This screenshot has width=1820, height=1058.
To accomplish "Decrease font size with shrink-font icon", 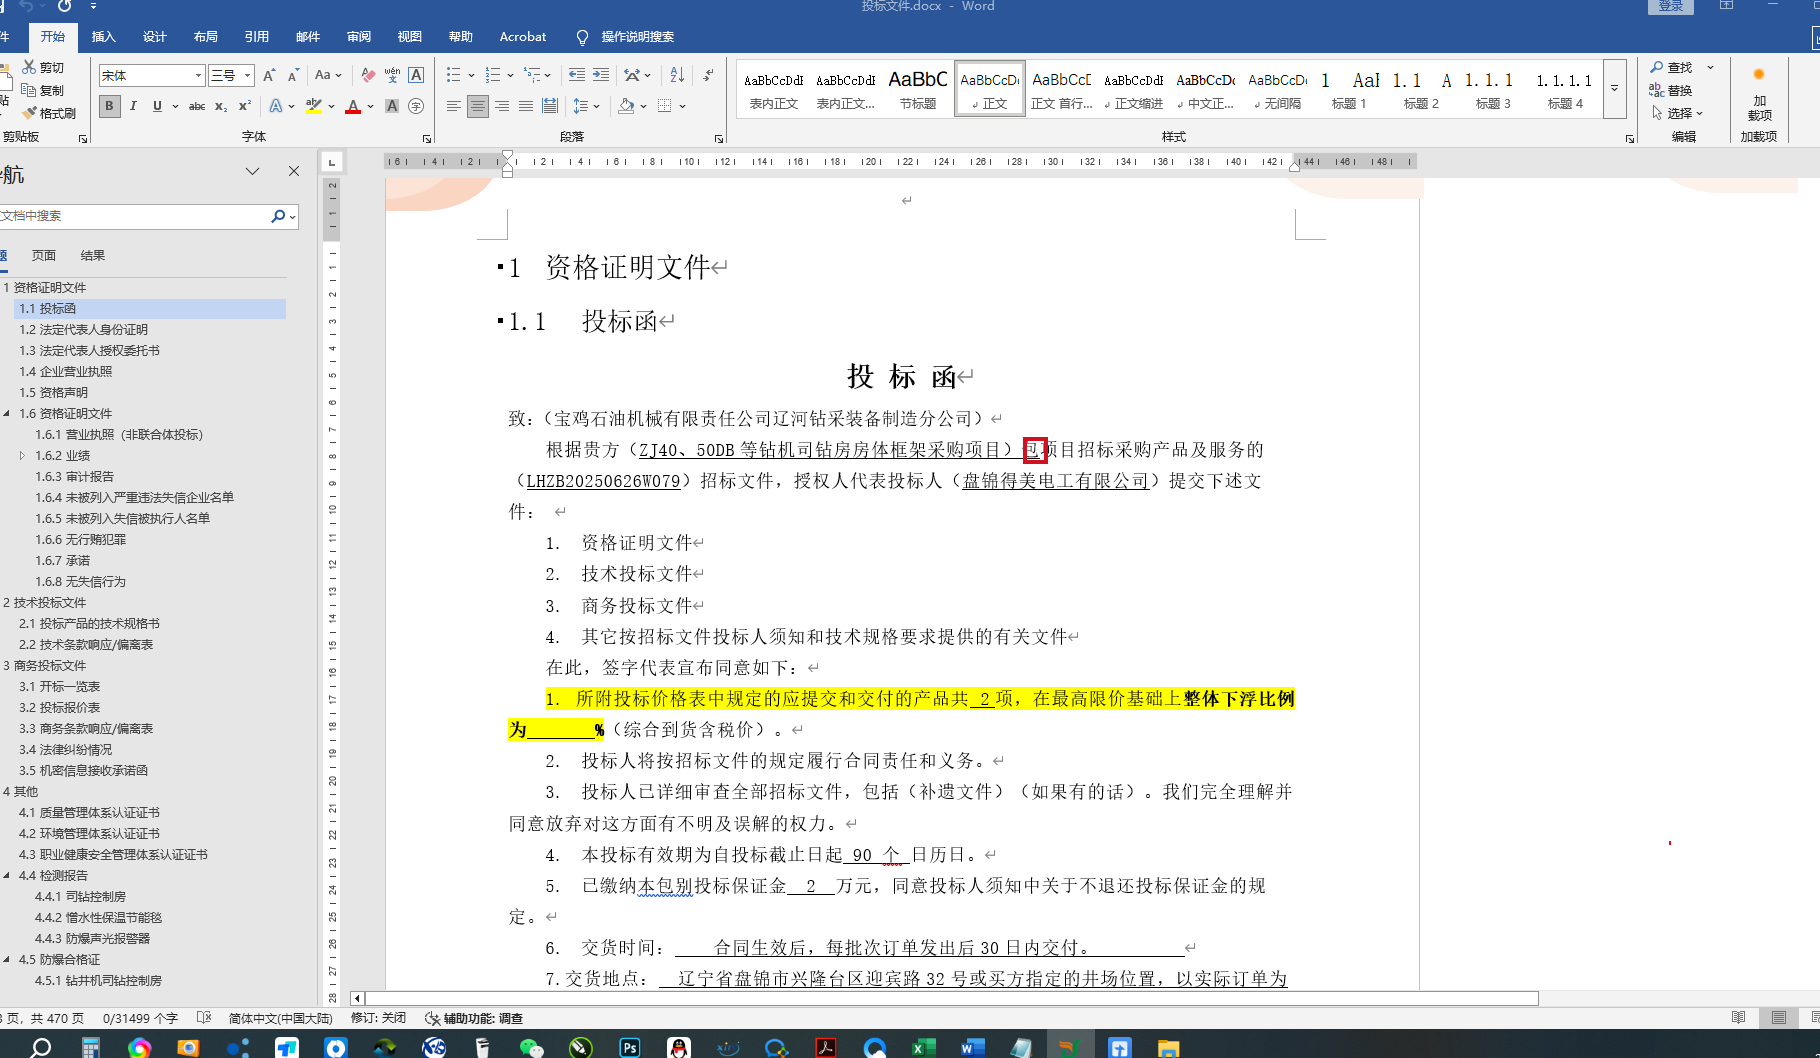I will pyautogui.click(x=293, y=75).
